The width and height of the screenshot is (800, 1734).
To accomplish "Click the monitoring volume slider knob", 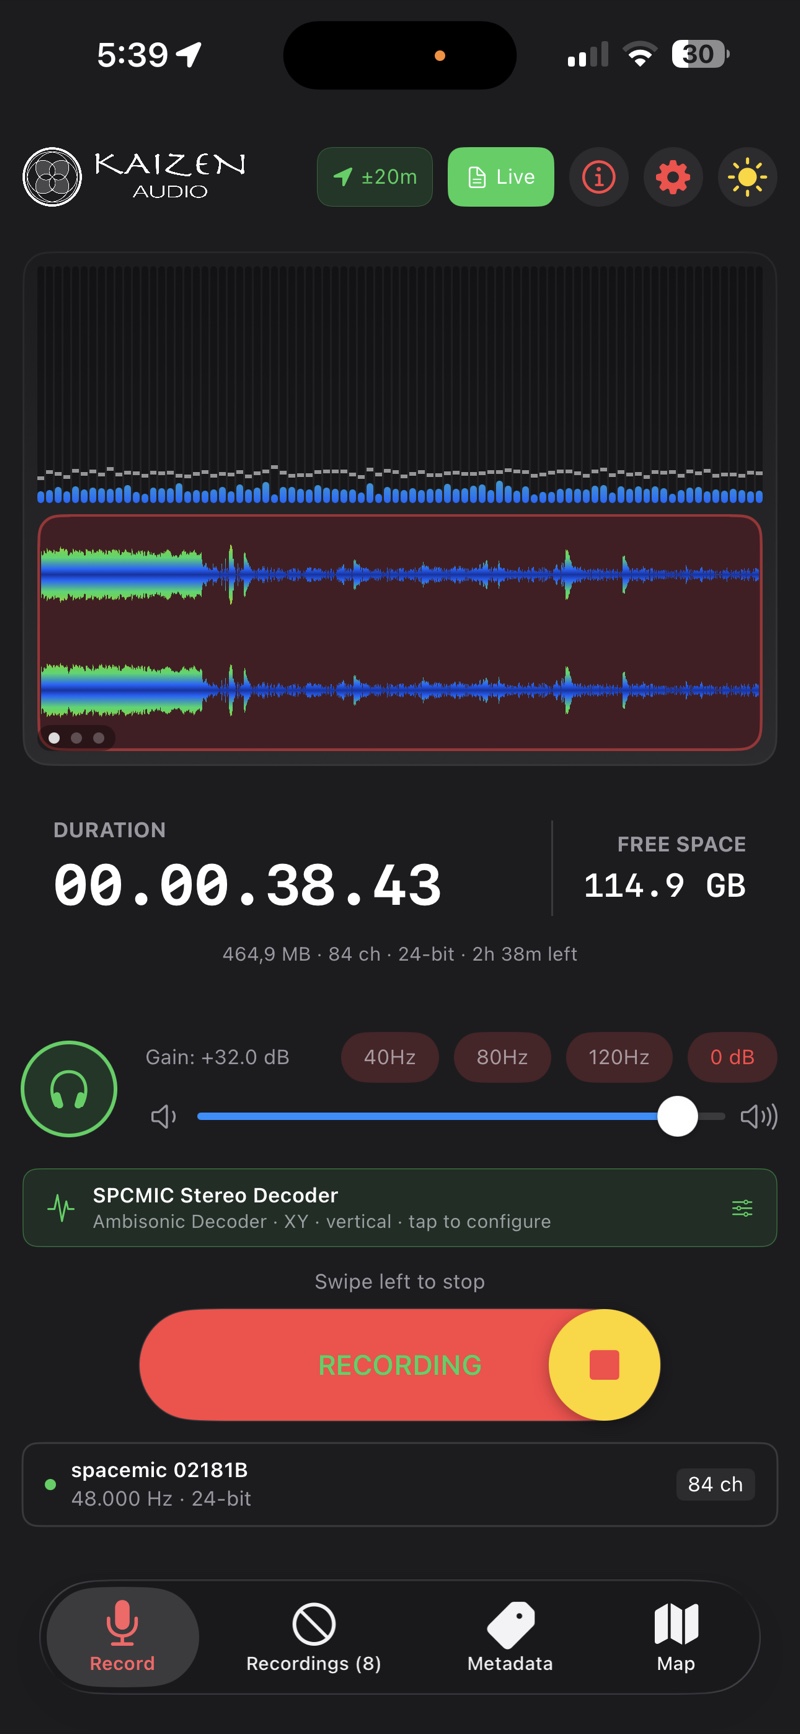I will point(677,1116).
